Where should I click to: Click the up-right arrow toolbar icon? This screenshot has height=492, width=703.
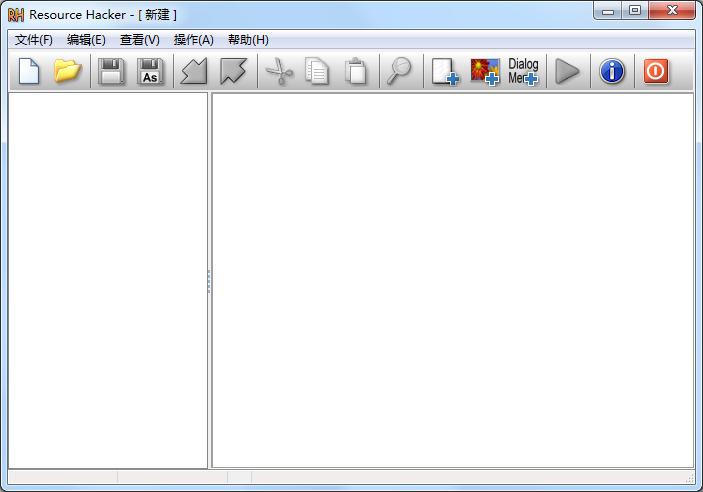click(233, 71)
